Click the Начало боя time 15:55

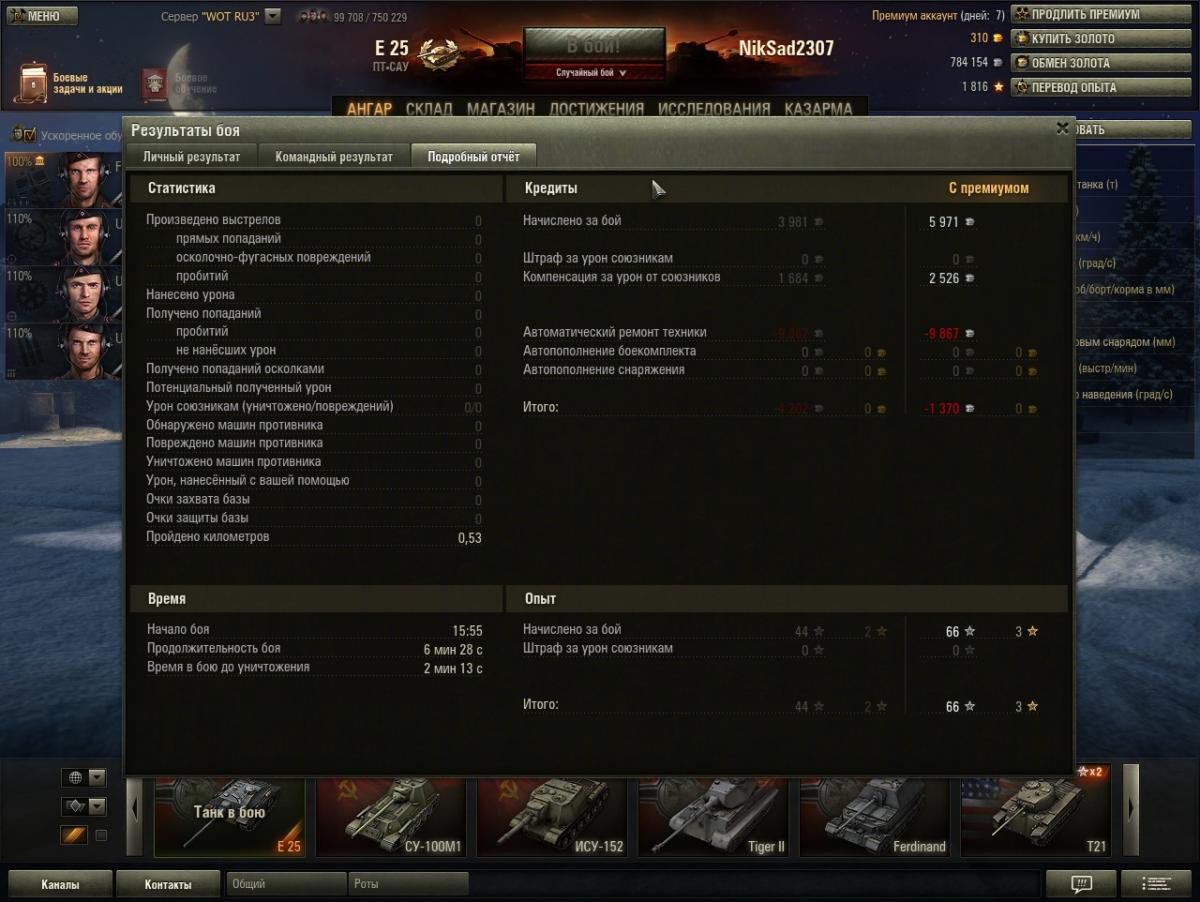467,631
